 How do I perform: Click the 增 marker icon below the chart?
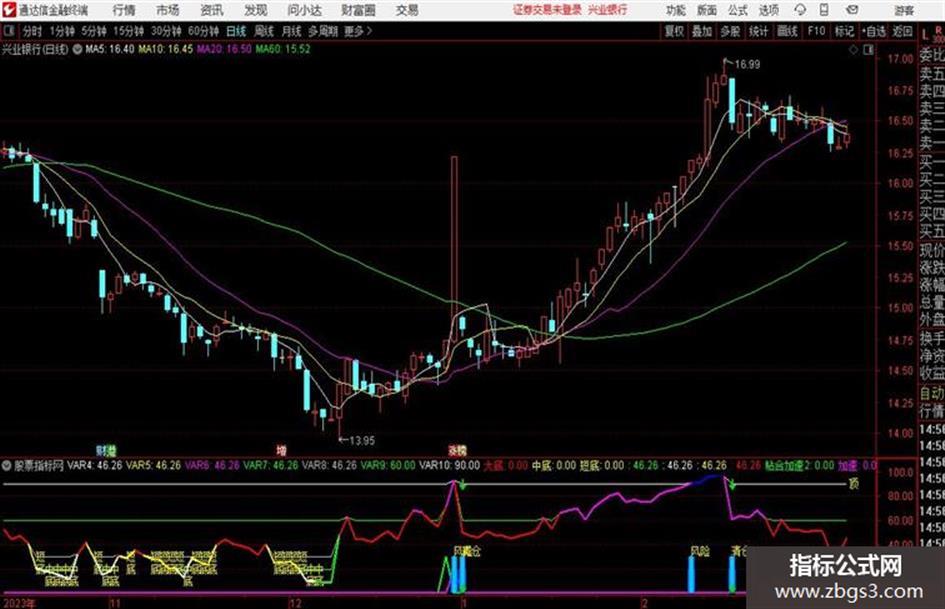[281, 450]
